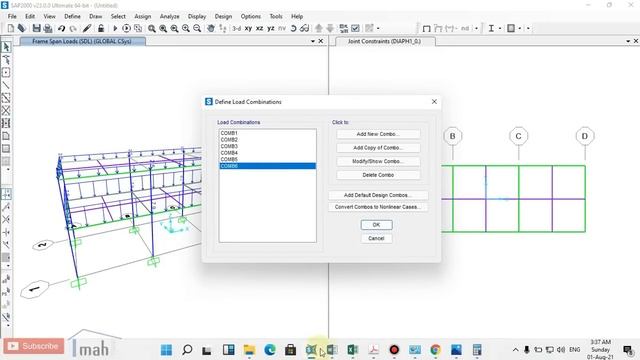Click the YouTube Subscribe button overlay
The height and width of the screenshot is (360, 640).
[x=34, y=346]
